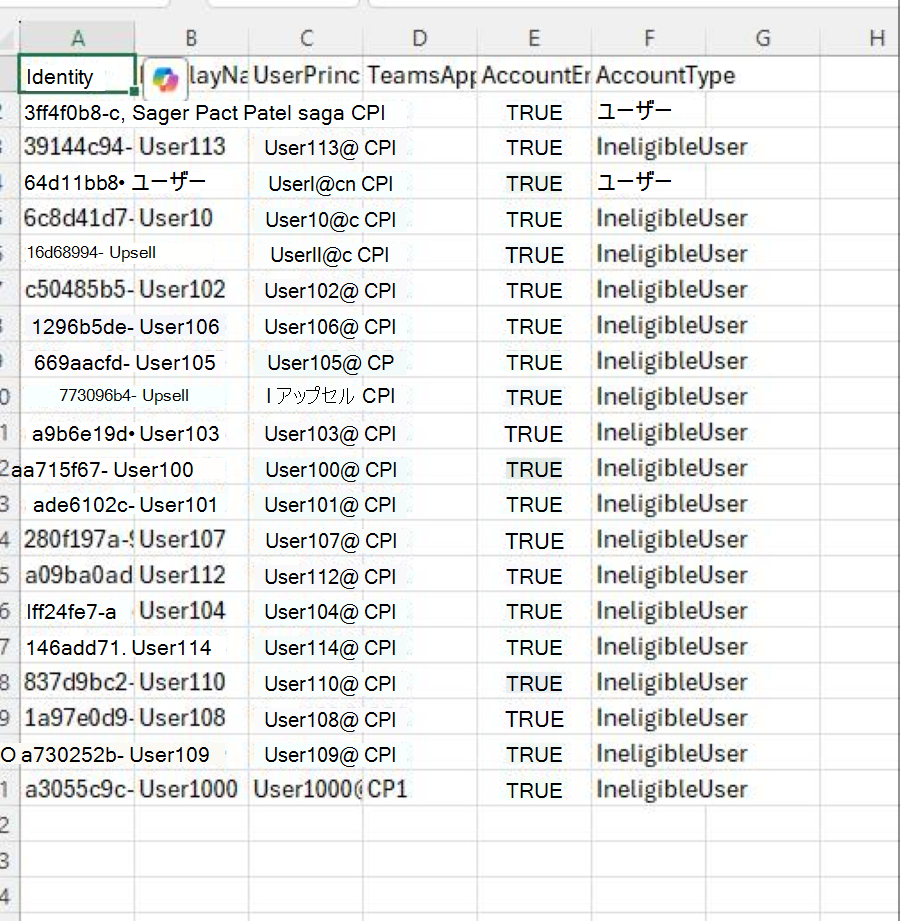Click the TeamsApp header cell
900x921 pixels.
420,75
